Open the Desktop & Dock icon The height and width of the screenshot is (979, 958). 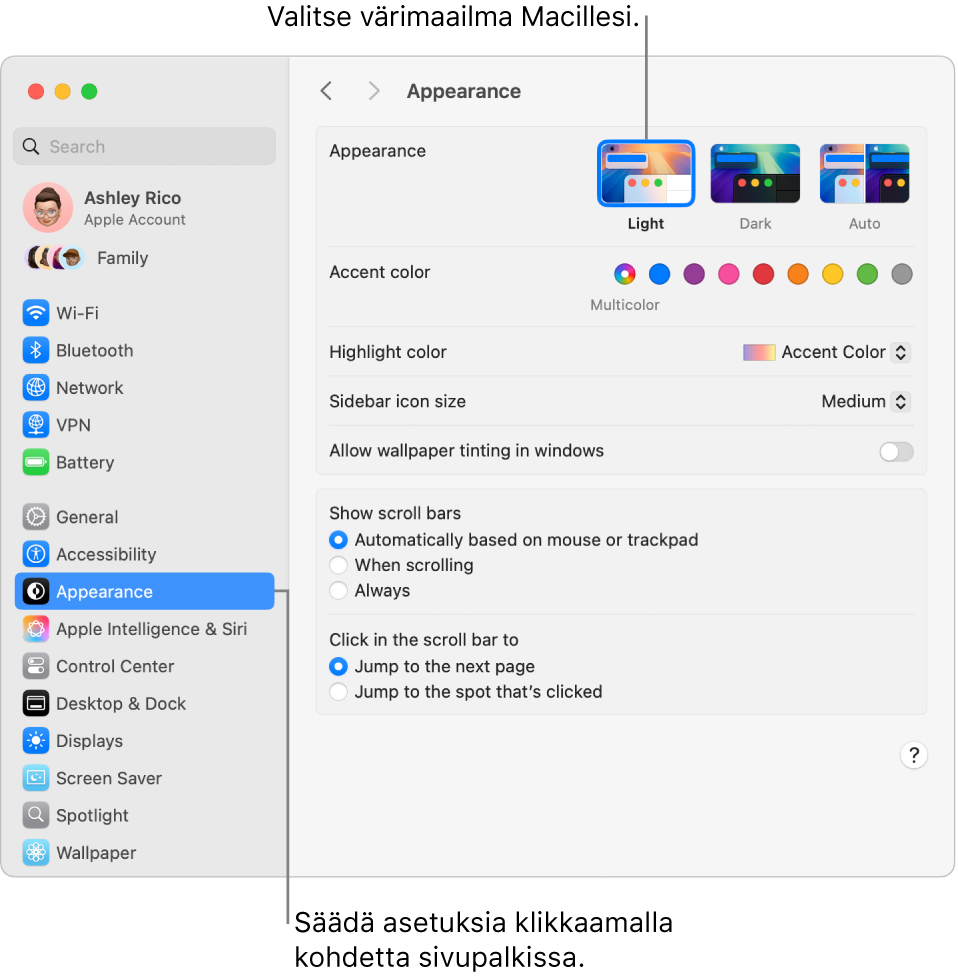(x=36, y=704)
